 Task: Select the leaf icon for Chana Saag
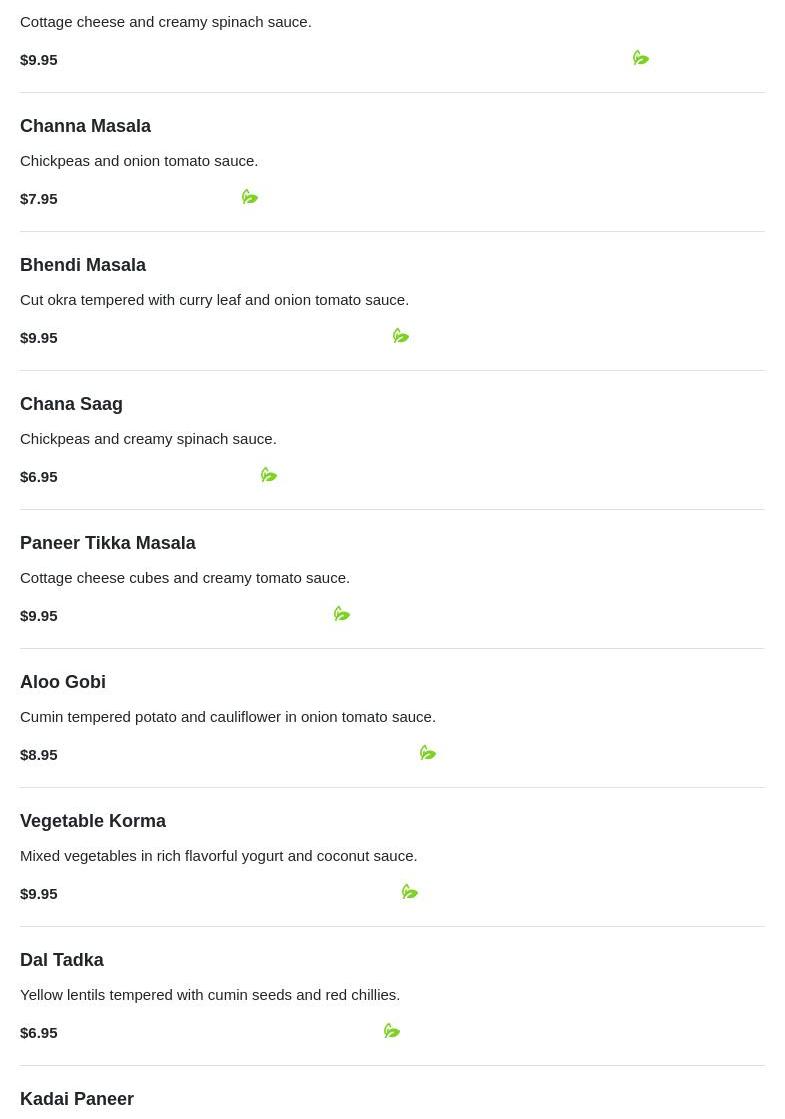point(269,476)
